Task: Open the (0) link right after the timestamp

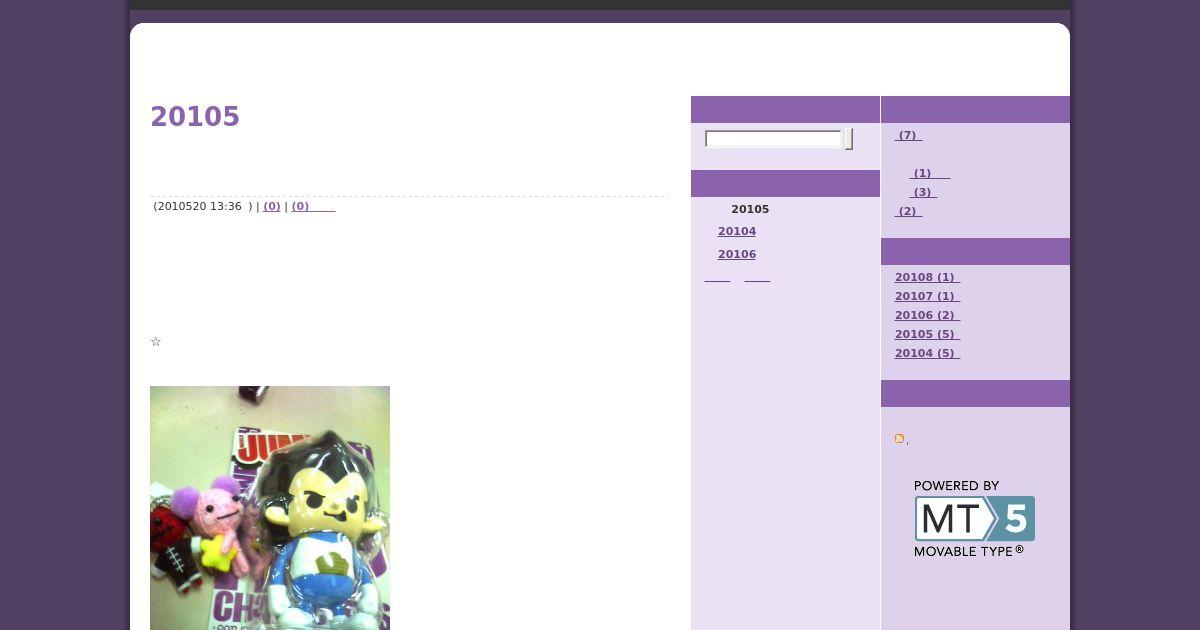Action: tap(272, 206)
